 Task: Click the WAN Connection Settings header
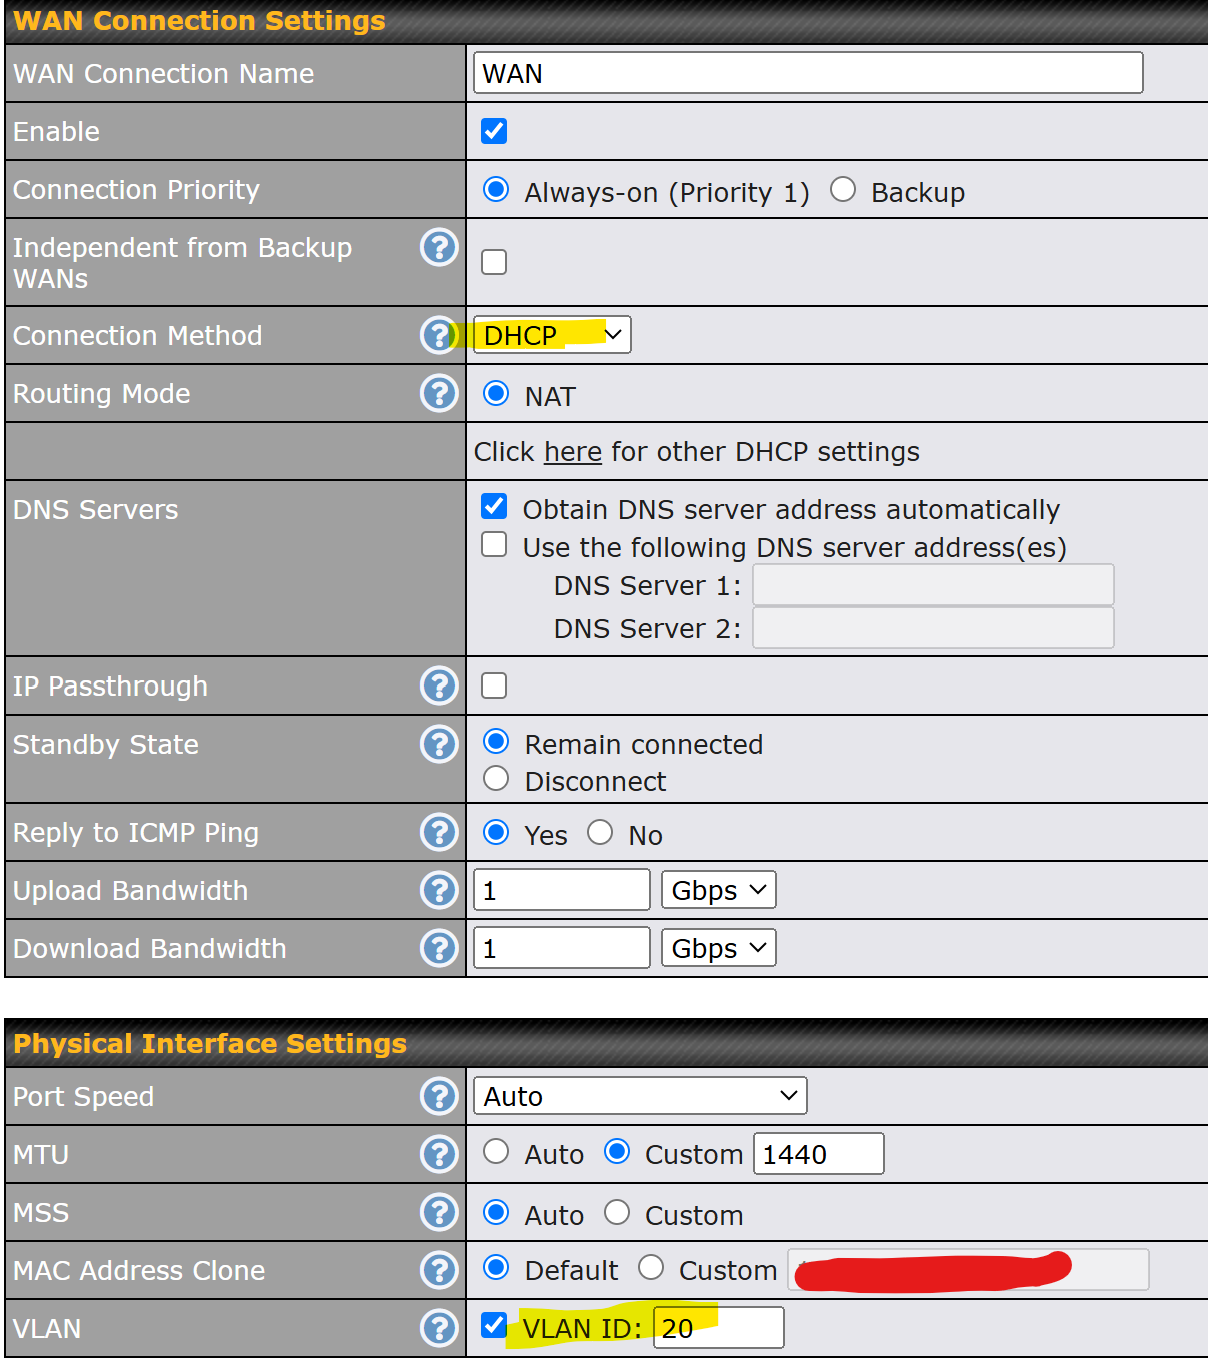[199, 20]
